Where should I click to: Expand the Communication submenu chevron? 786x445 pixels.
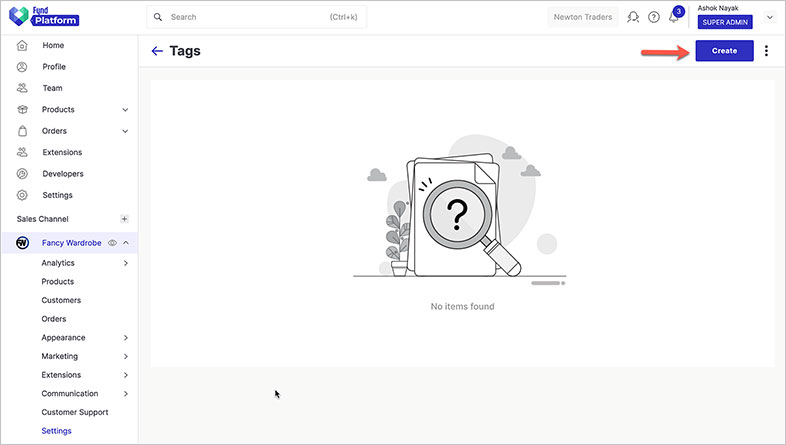click(126, 394)
